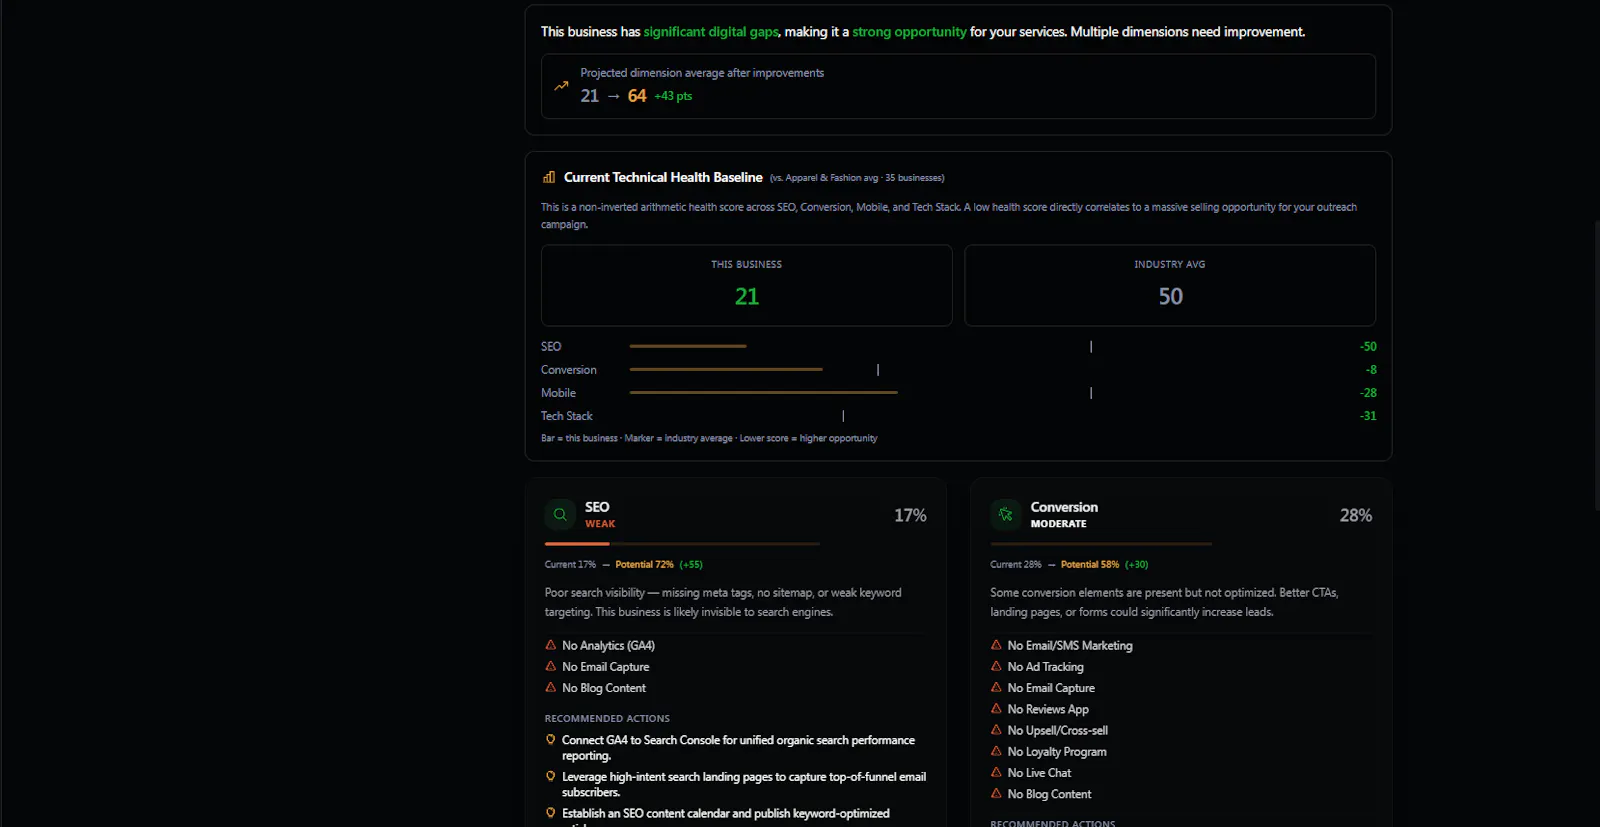This screenshot has width=1600, height=827.
Task: Click the 'strong opportunity' green text
Action: pyautogui.click(x=909, y=32)
